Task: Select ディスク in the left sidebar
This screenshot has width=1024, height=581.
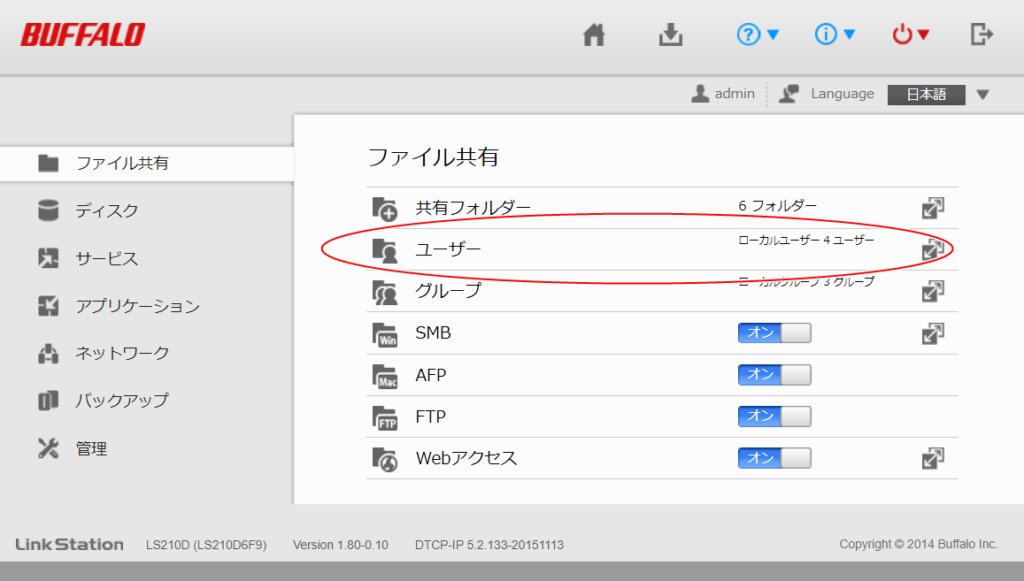Action: pyautogui.click(x=107, y=211)
